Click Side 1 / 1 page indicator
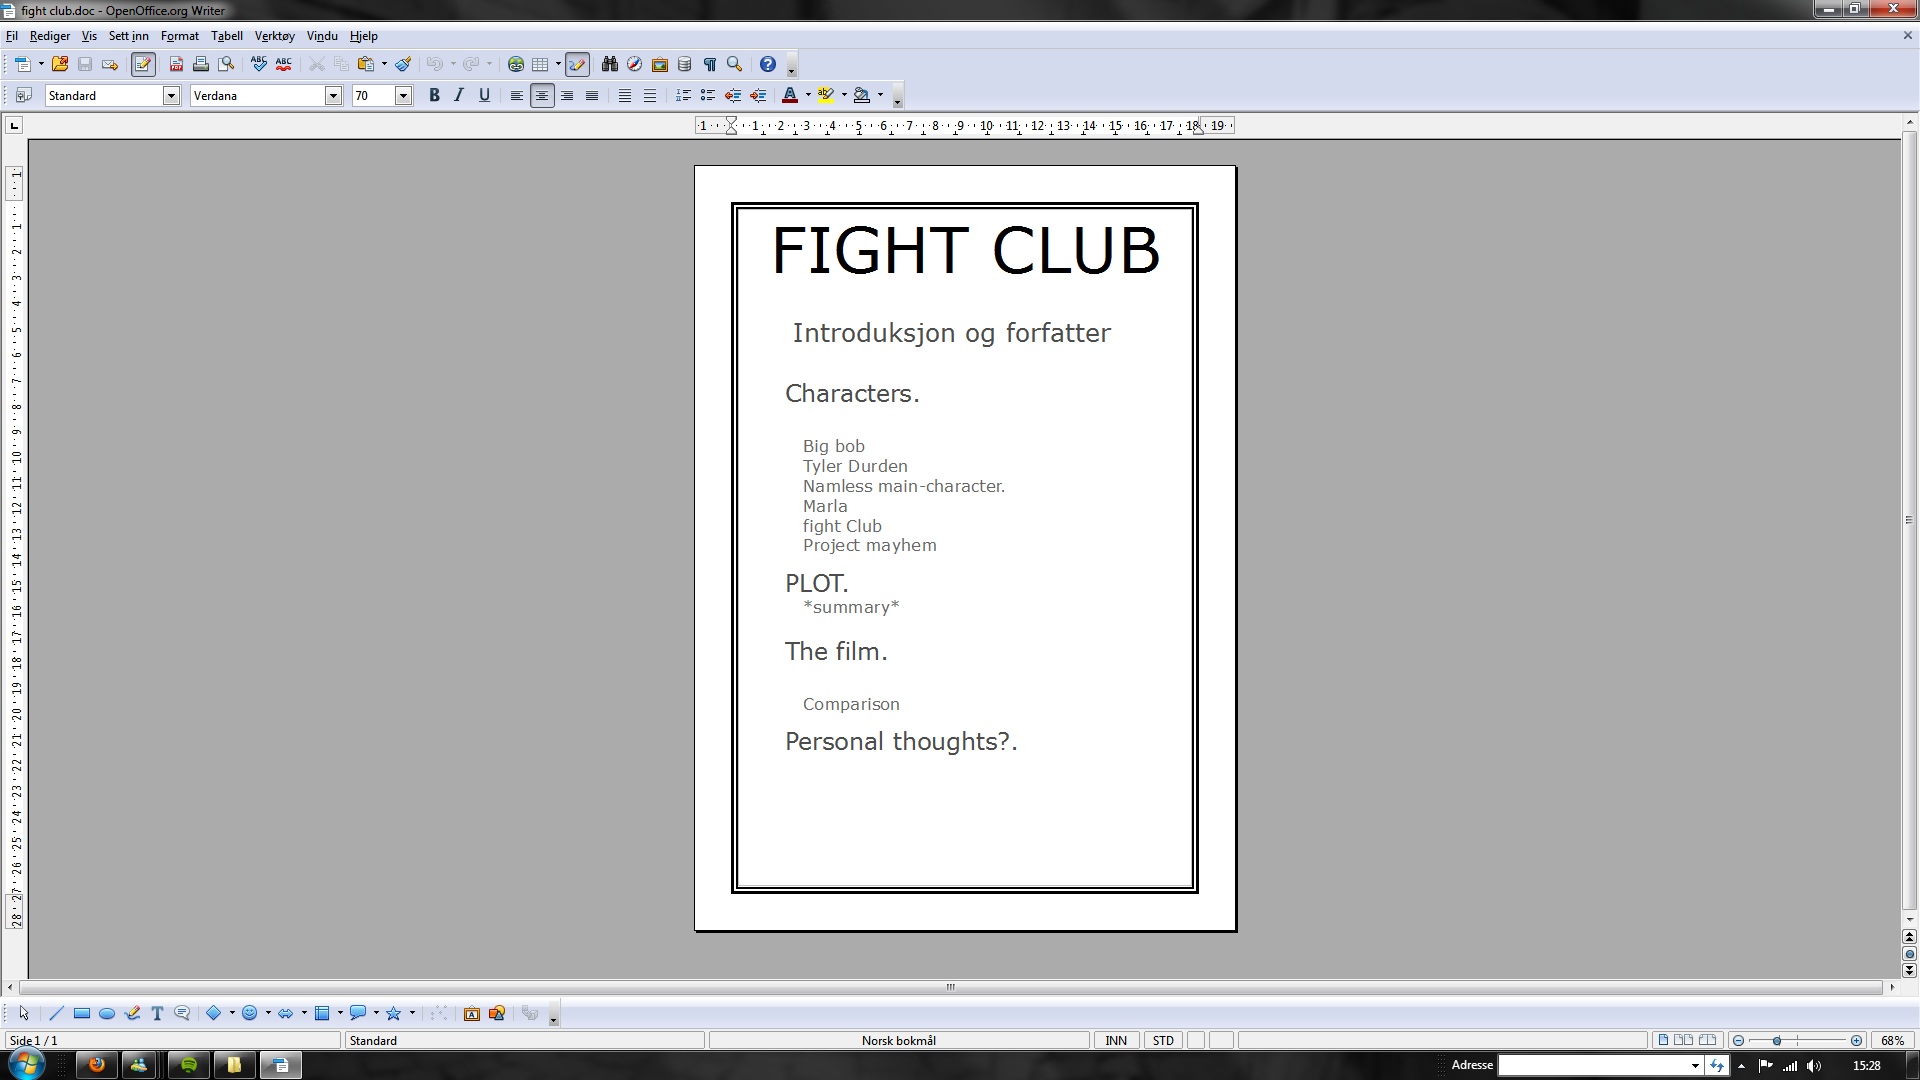The height and width of the screenshot is (1080, 1920). tap(172, 1040)
